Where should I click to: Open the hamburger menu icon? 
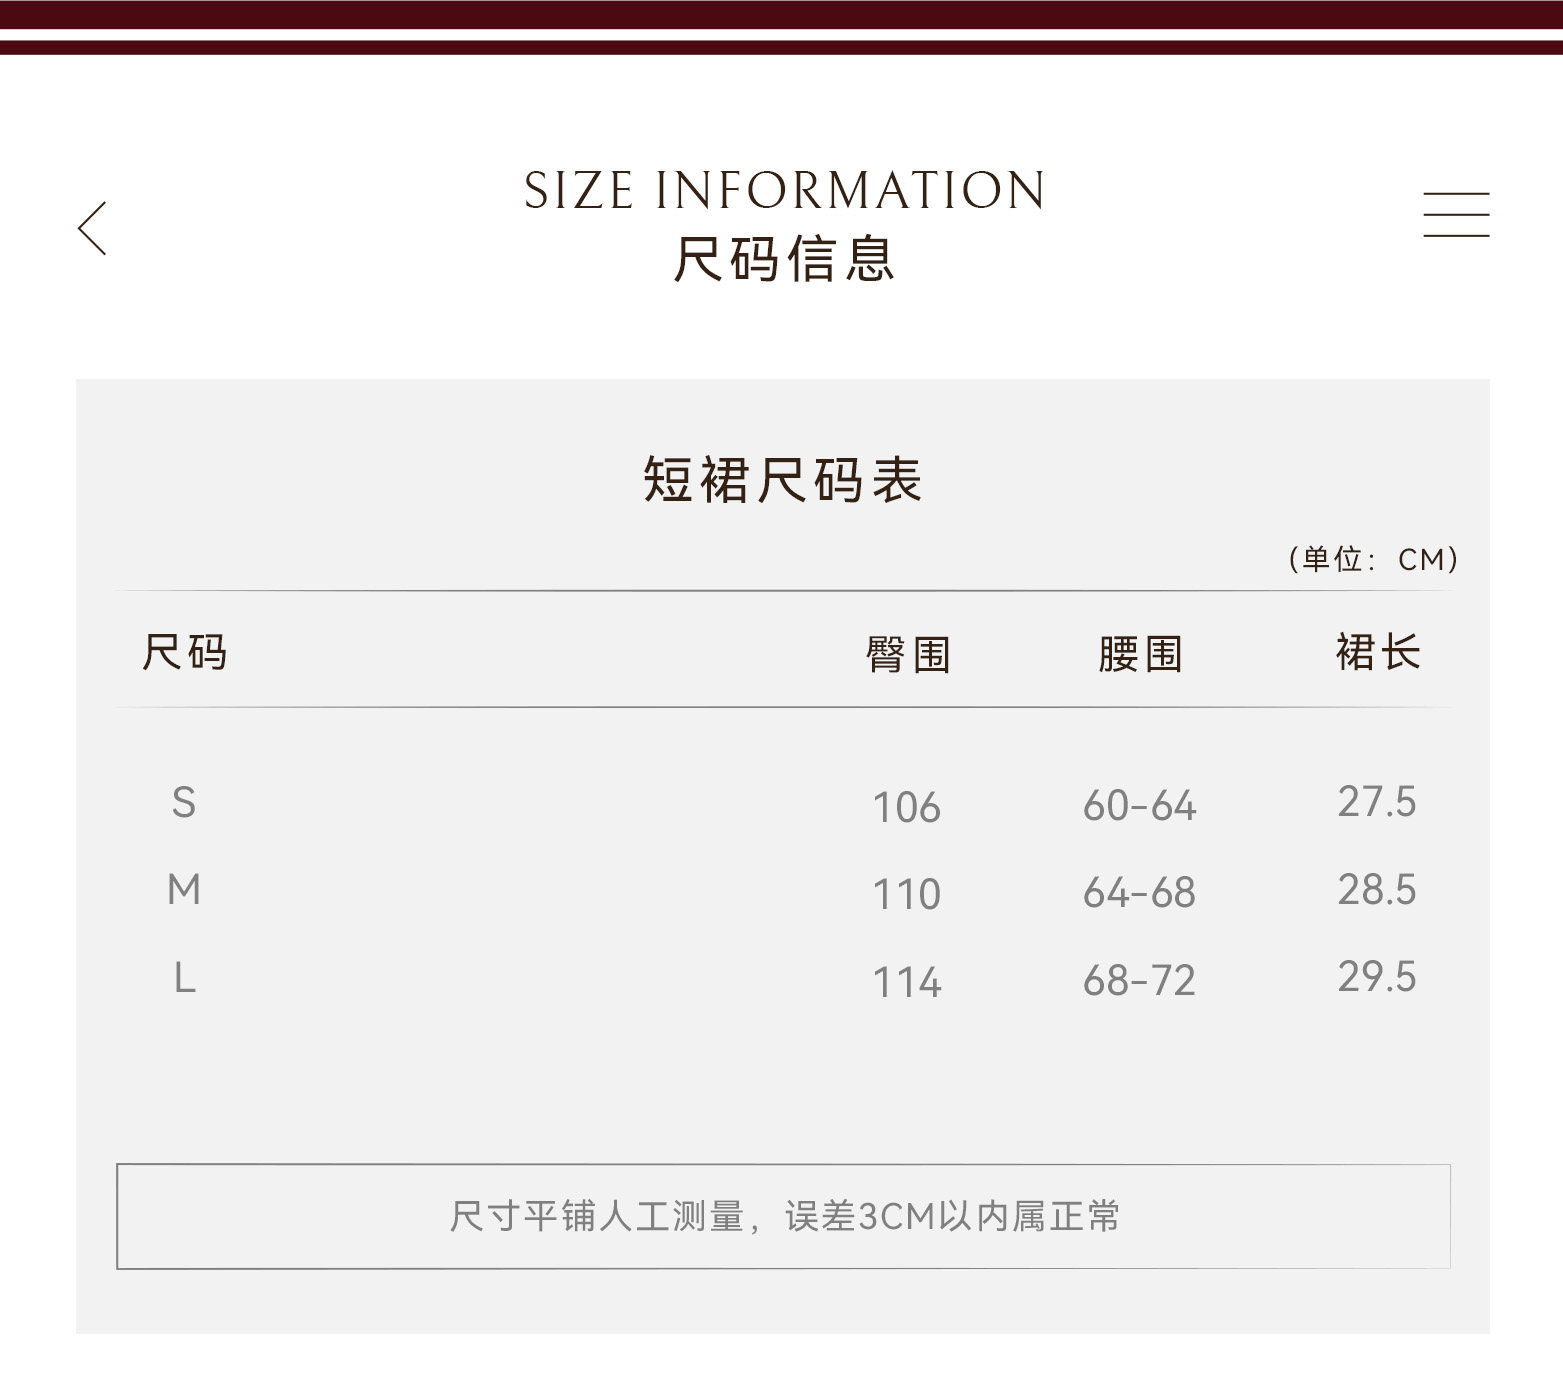pos(1456,215)
